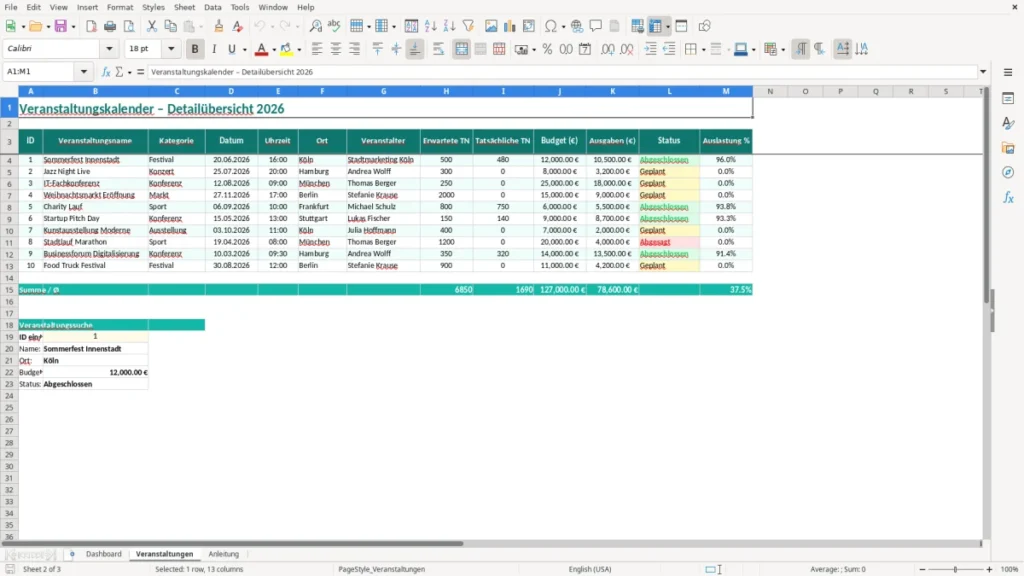Open the font size dropdown list
The height and width of the screenshot is (576, 1024).
pyautogui.click(x=171, y=49)
